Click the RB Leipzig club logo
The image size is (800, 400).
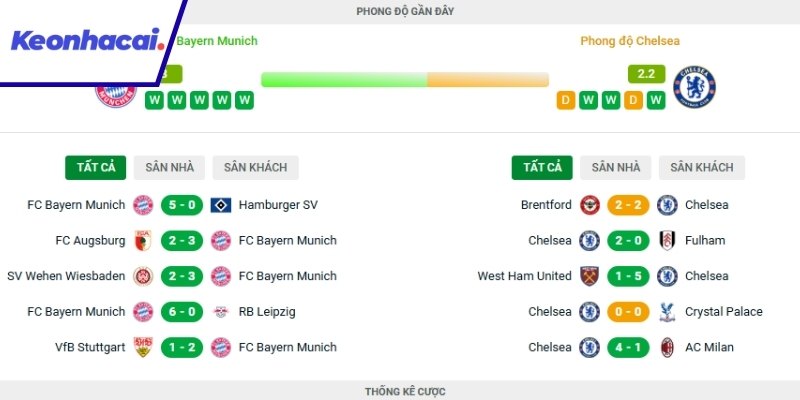[221, 312]
